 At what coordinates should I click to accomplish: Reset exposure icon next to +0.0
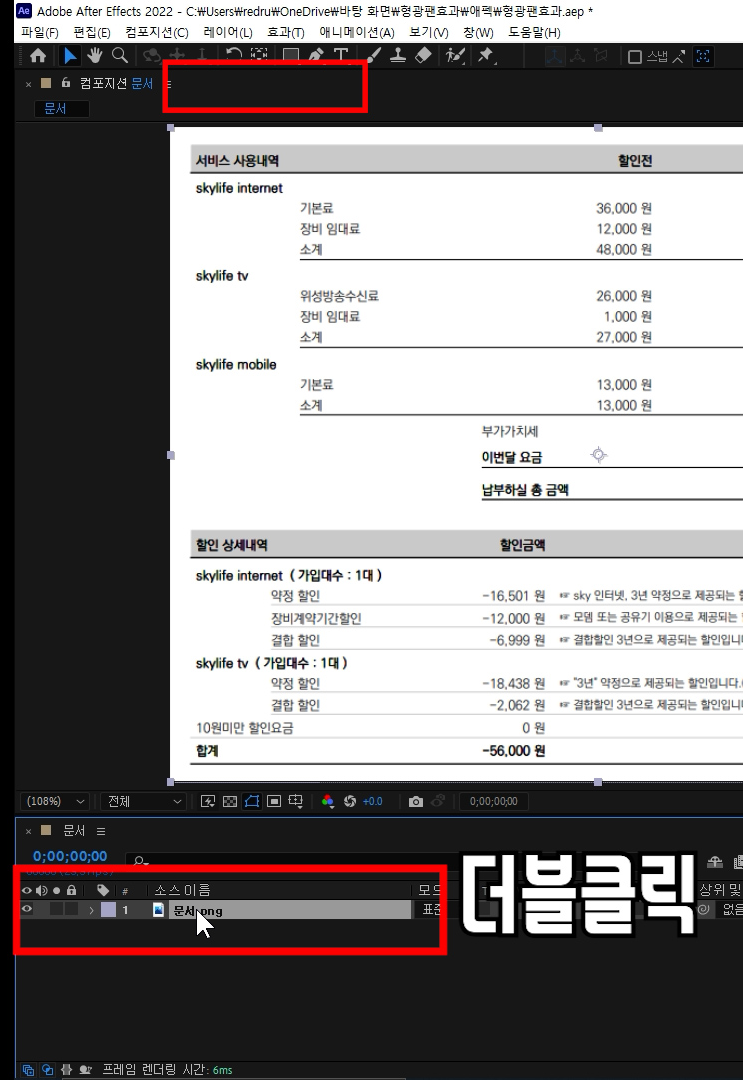tap(350, 801)
